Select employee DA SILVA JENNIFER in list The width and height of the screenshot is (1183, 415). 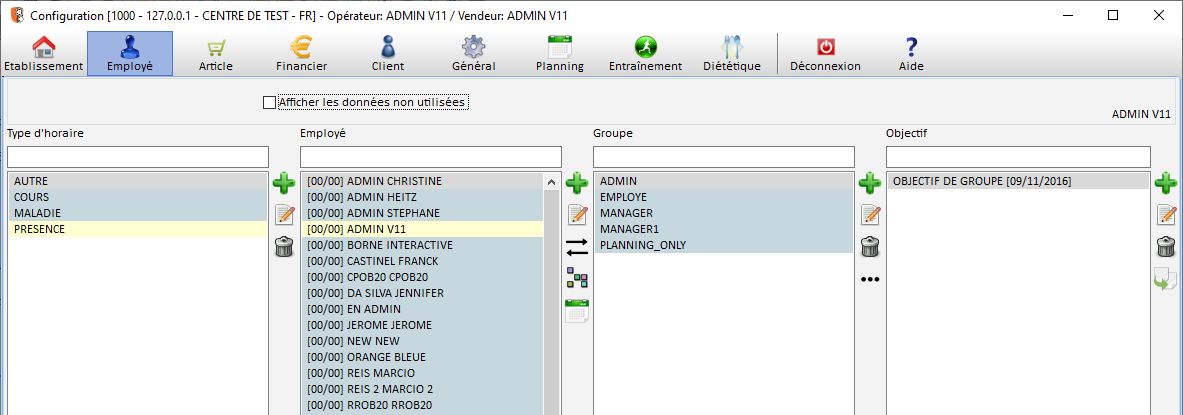pos(376,293)
